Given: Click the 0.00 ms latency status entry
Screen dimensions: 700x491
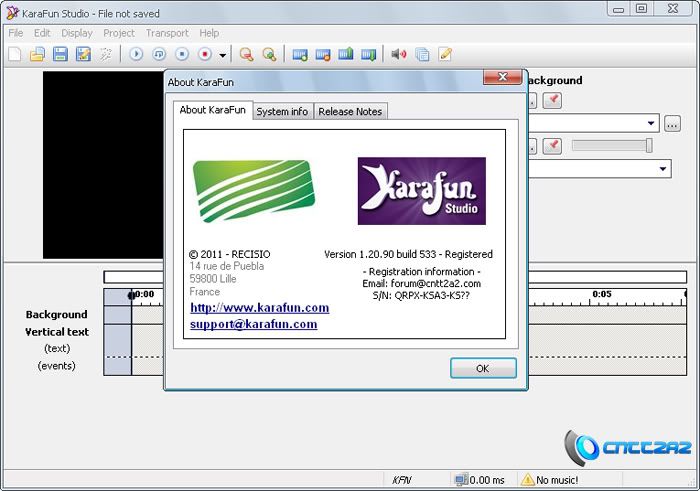Looking at the screenshot, I should point(480,480).
